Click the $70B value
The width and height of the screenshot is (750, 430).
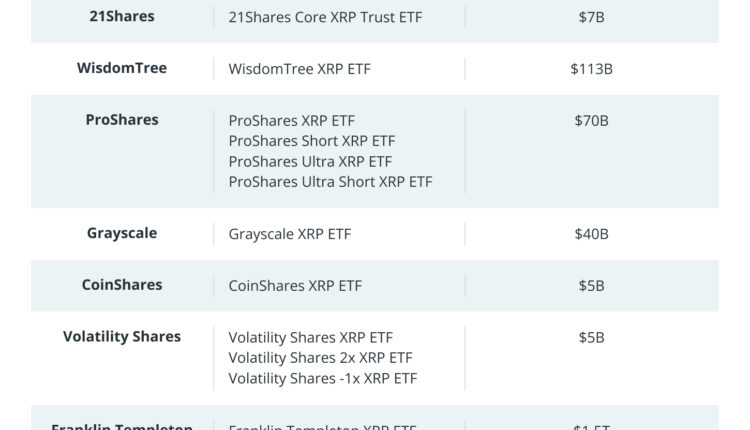[591, 121]
